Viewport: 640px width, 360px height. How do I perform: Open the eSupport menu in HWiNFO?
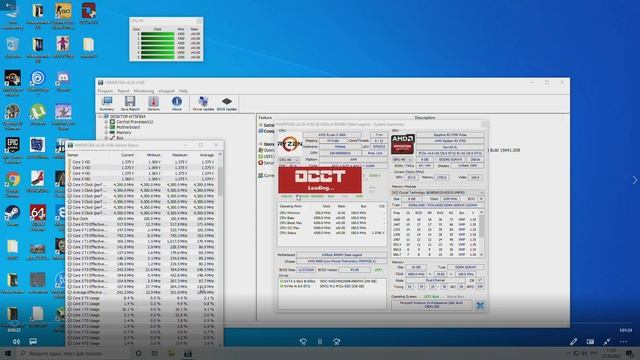click(x=167, y=91)
